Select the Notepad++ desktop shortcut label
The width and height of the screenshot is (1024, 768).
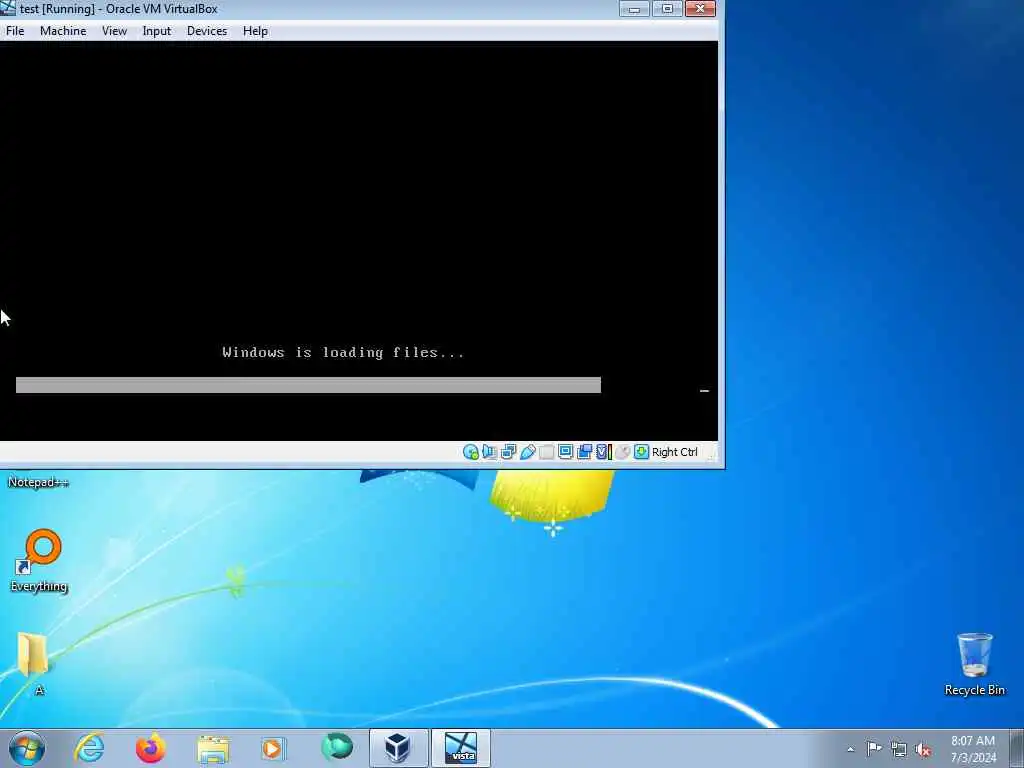pyautogui.click(x=38, y=482)
